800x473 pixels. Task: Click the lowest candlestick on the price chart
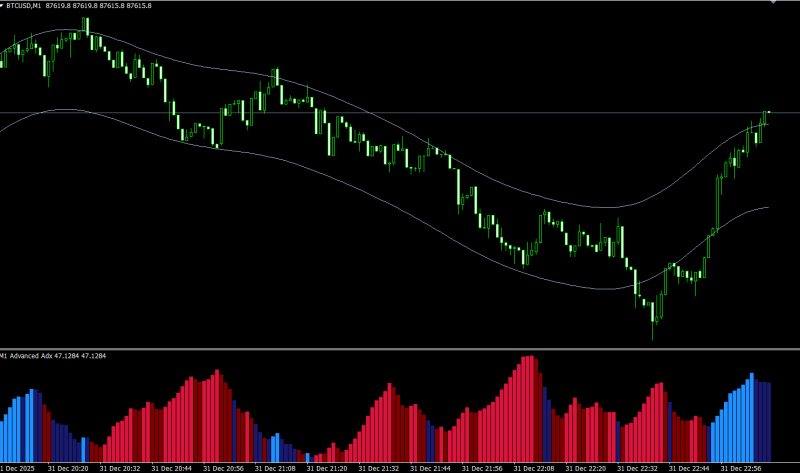click(653, 321)
